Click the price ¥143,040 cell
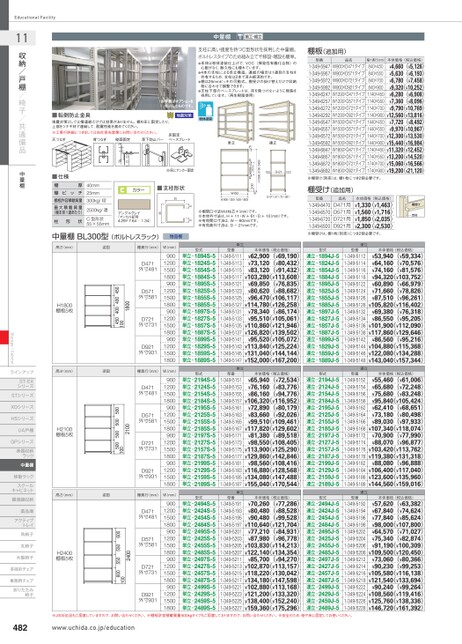Image resolution: width=462 pixels, height=644 pixels. [381, 360]
